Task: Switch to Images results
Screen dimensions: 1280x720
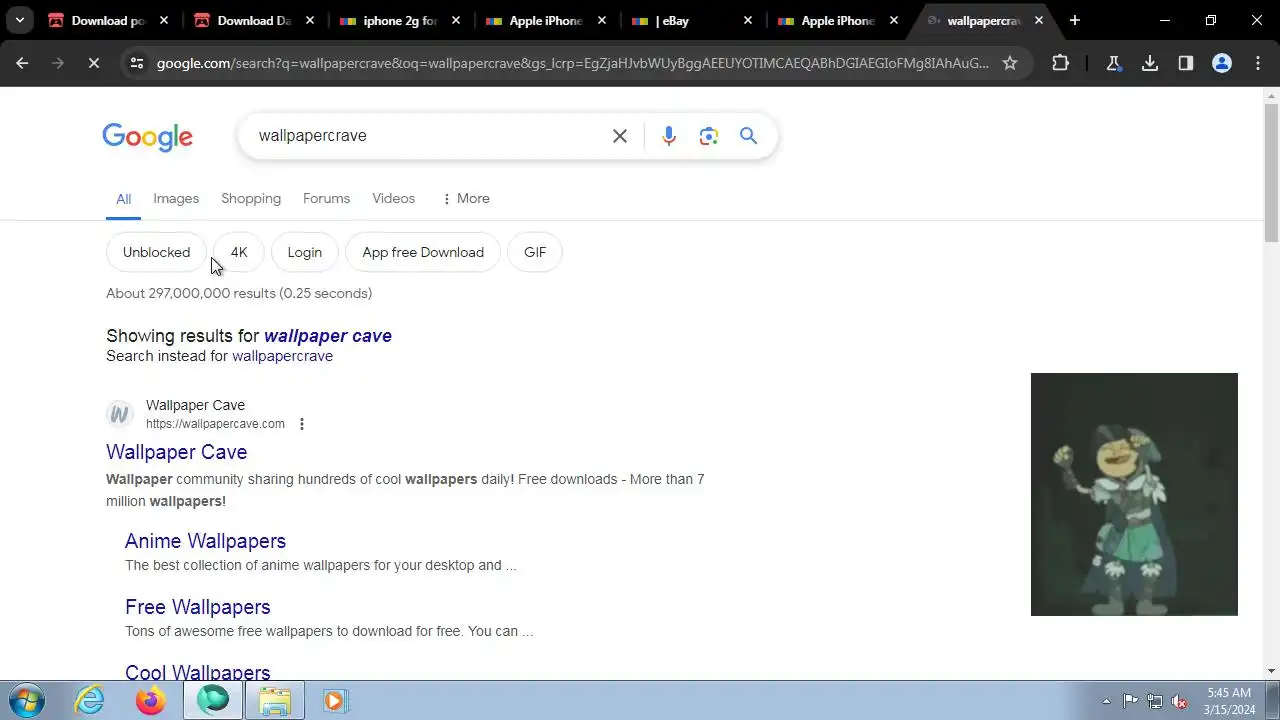Action: (x=176, y=199)
